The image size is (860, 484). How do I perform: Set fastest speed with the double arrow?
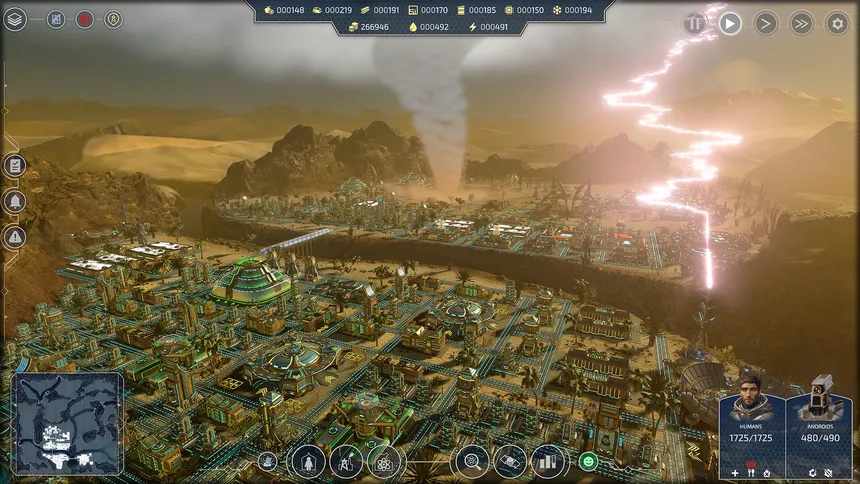[801, 24]
